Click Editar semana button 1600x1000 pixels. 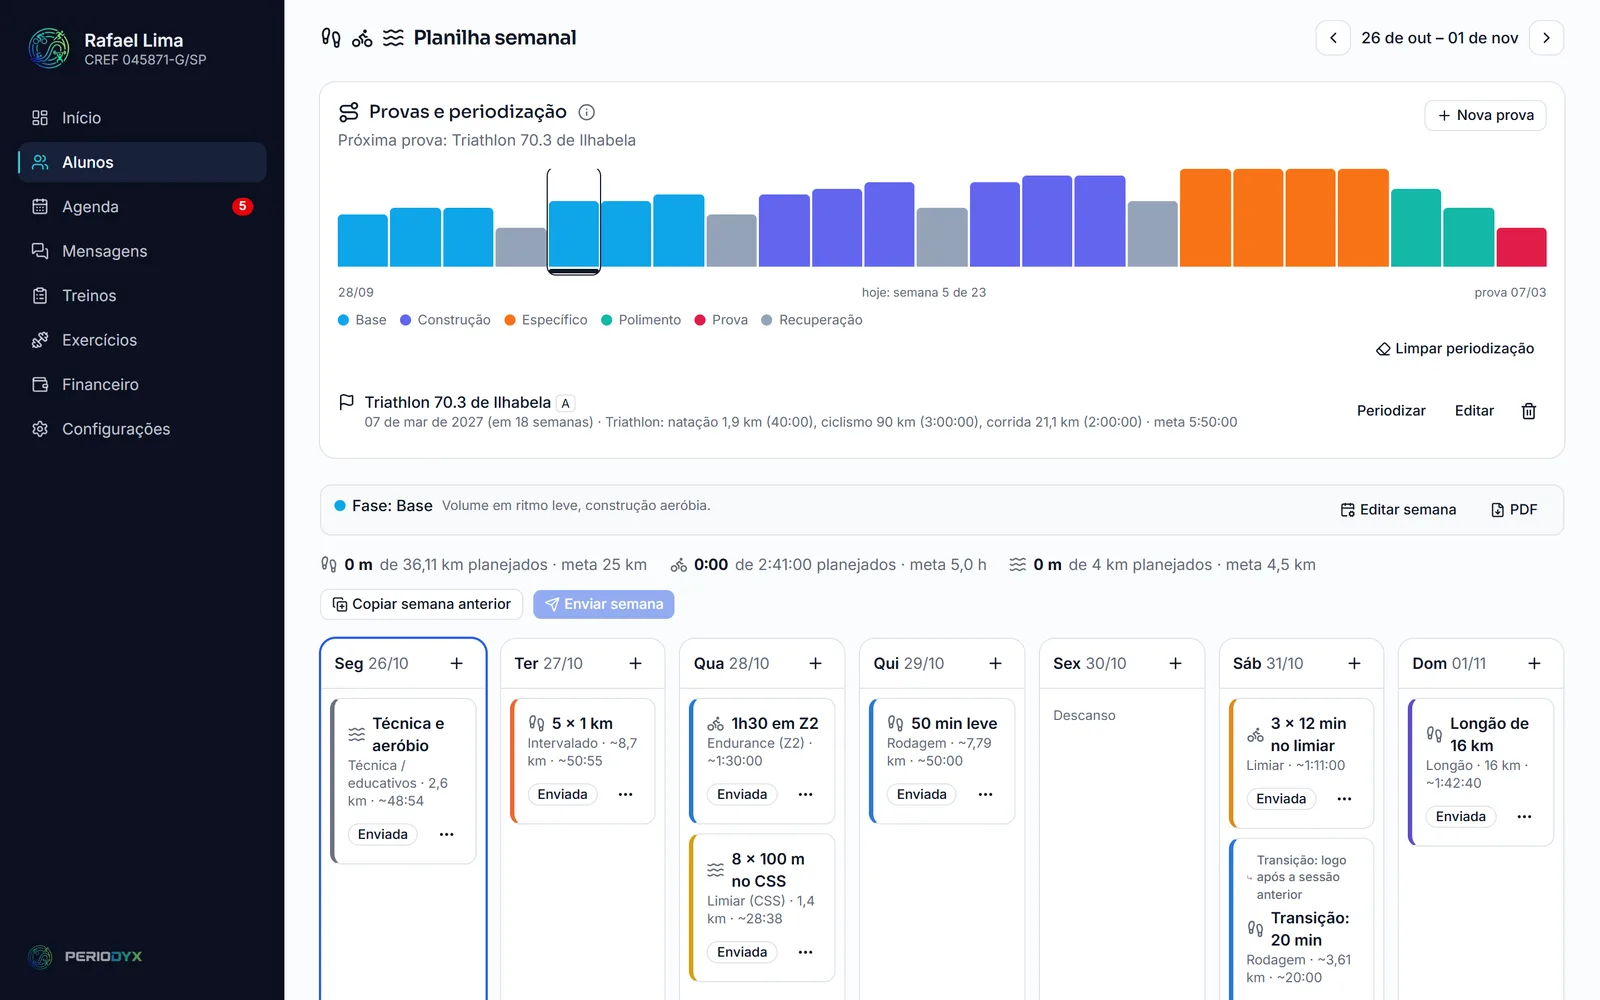coord(1398,510)
